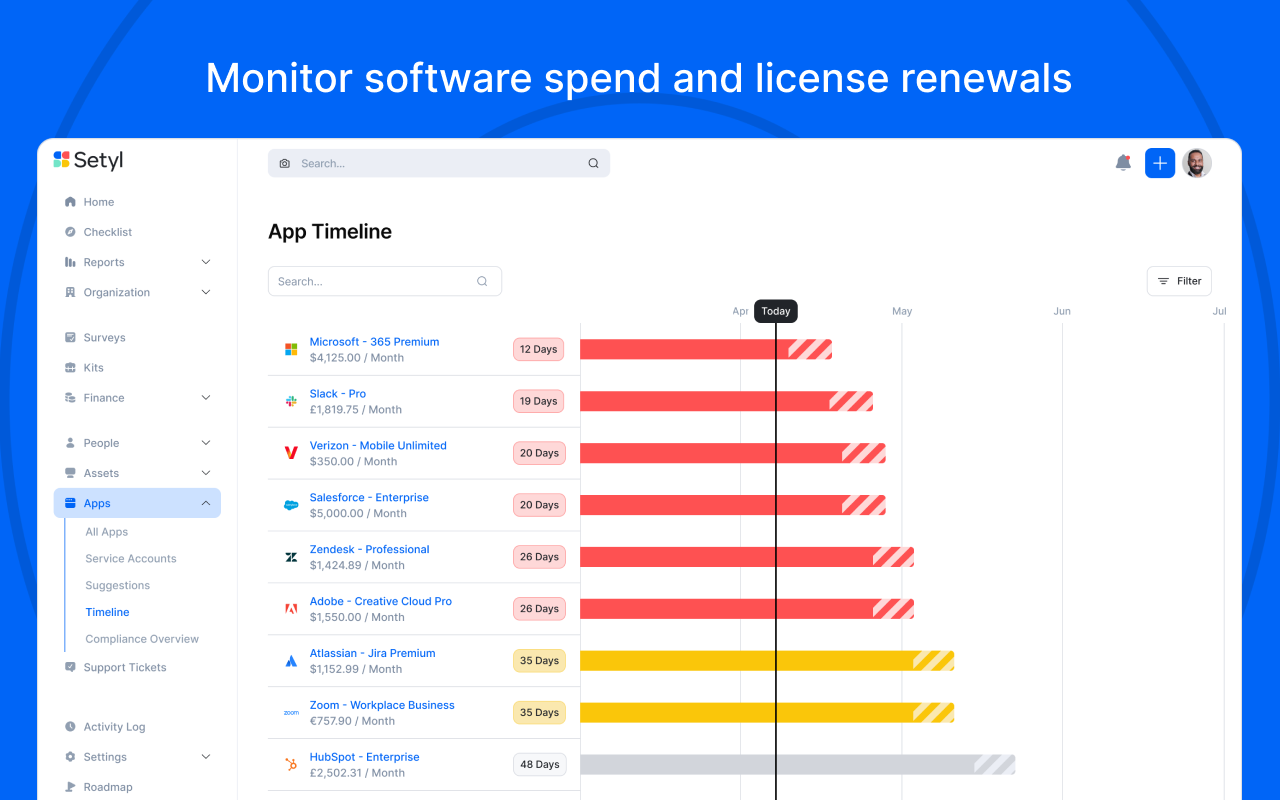Click the Filter button

(x=1178, y=281)
